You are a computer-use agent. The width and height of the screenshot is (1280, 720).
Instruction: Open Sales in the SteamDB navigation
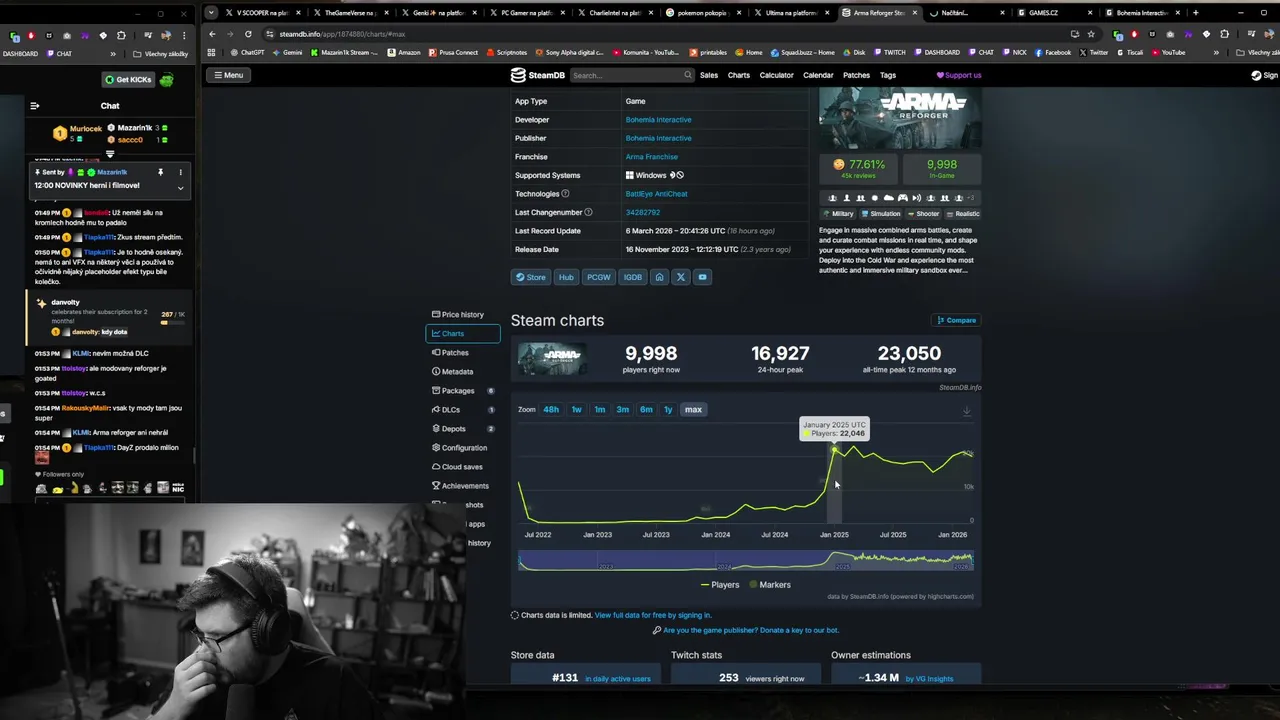point(709,75)
